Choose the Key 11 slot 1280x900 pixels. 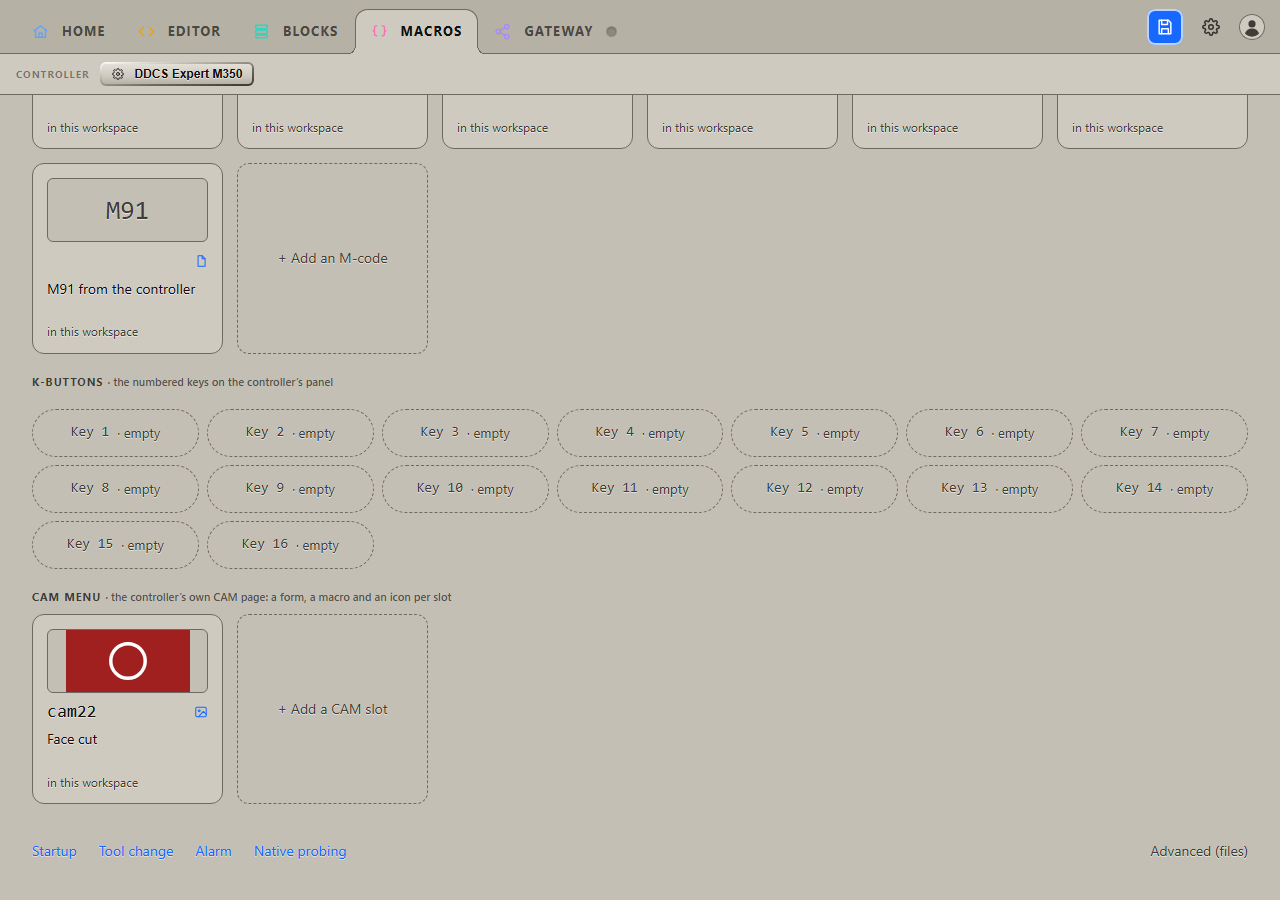(640, 489)
